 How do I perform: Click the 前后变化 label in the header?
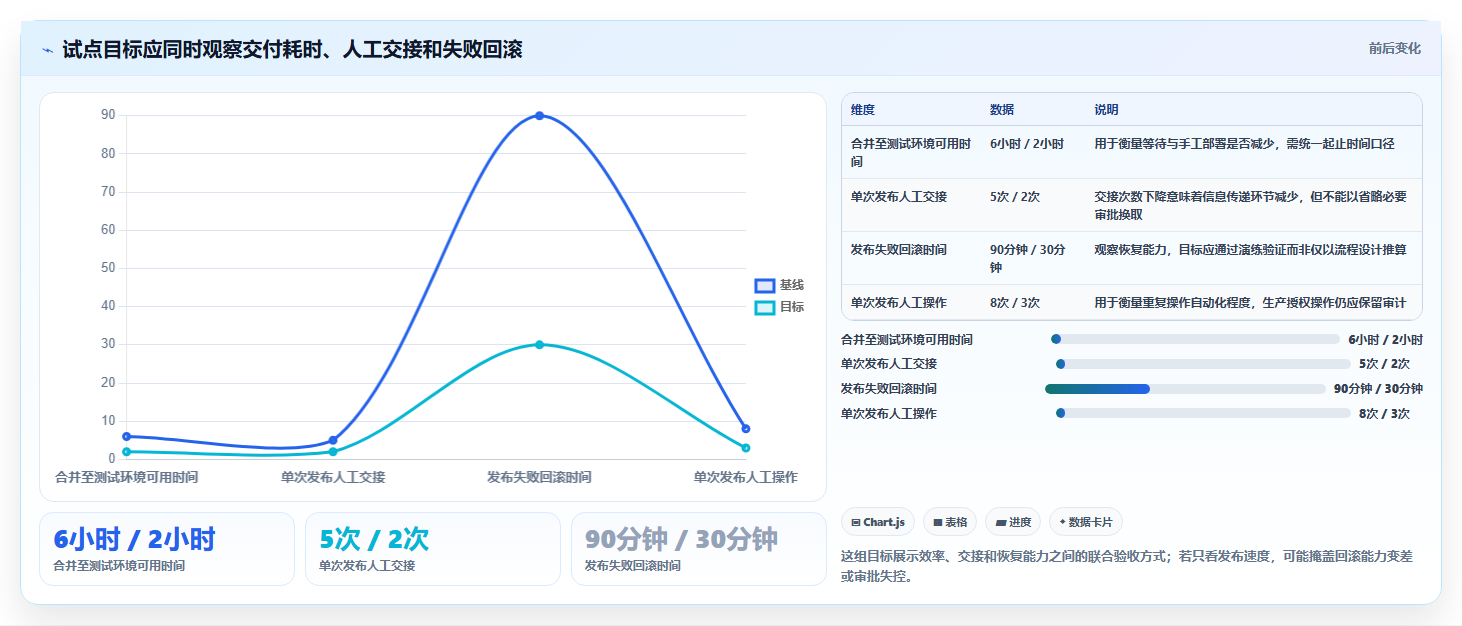pyautogui.click(x=1395, y=48)
